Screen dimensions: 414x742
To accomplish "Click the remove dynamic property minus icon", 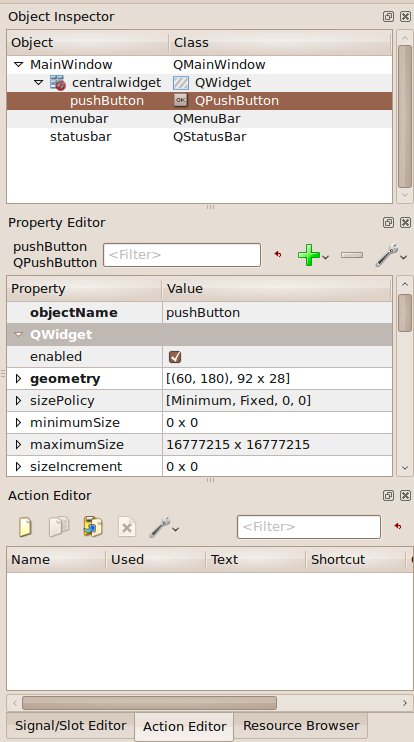I will pyautogui.click(x=352, y=255).
